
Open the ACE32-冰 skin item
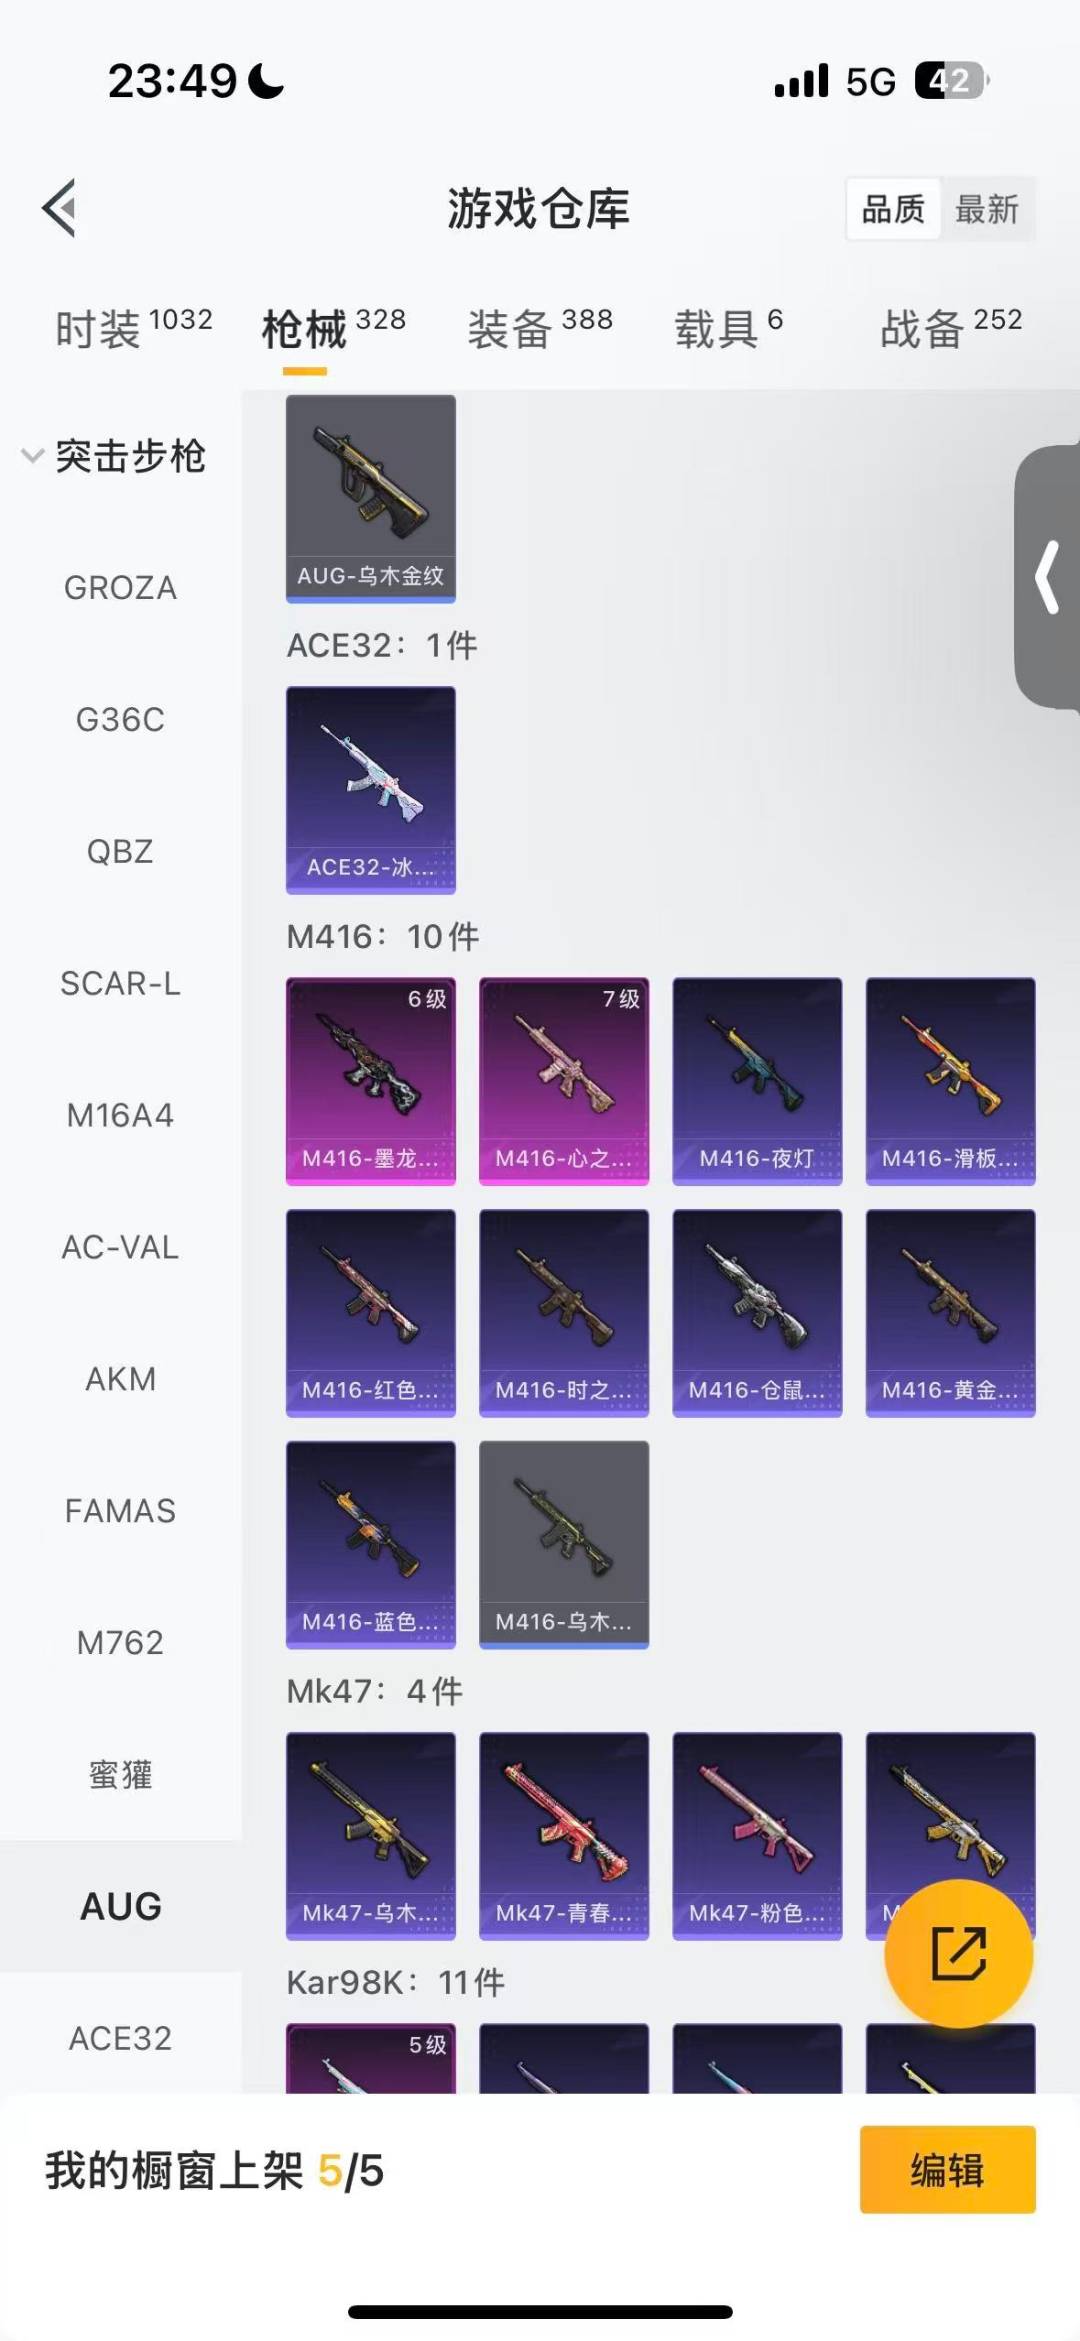(x=371, y=789)
